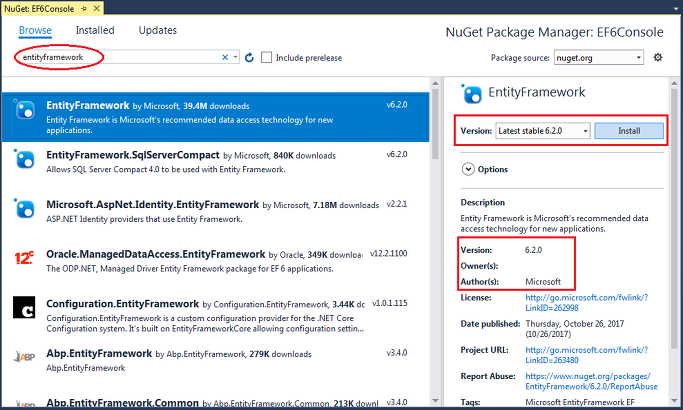This screenshot has height=410, width=683.
Task: Open the Report Abuse link
Action: pos(591,381)
